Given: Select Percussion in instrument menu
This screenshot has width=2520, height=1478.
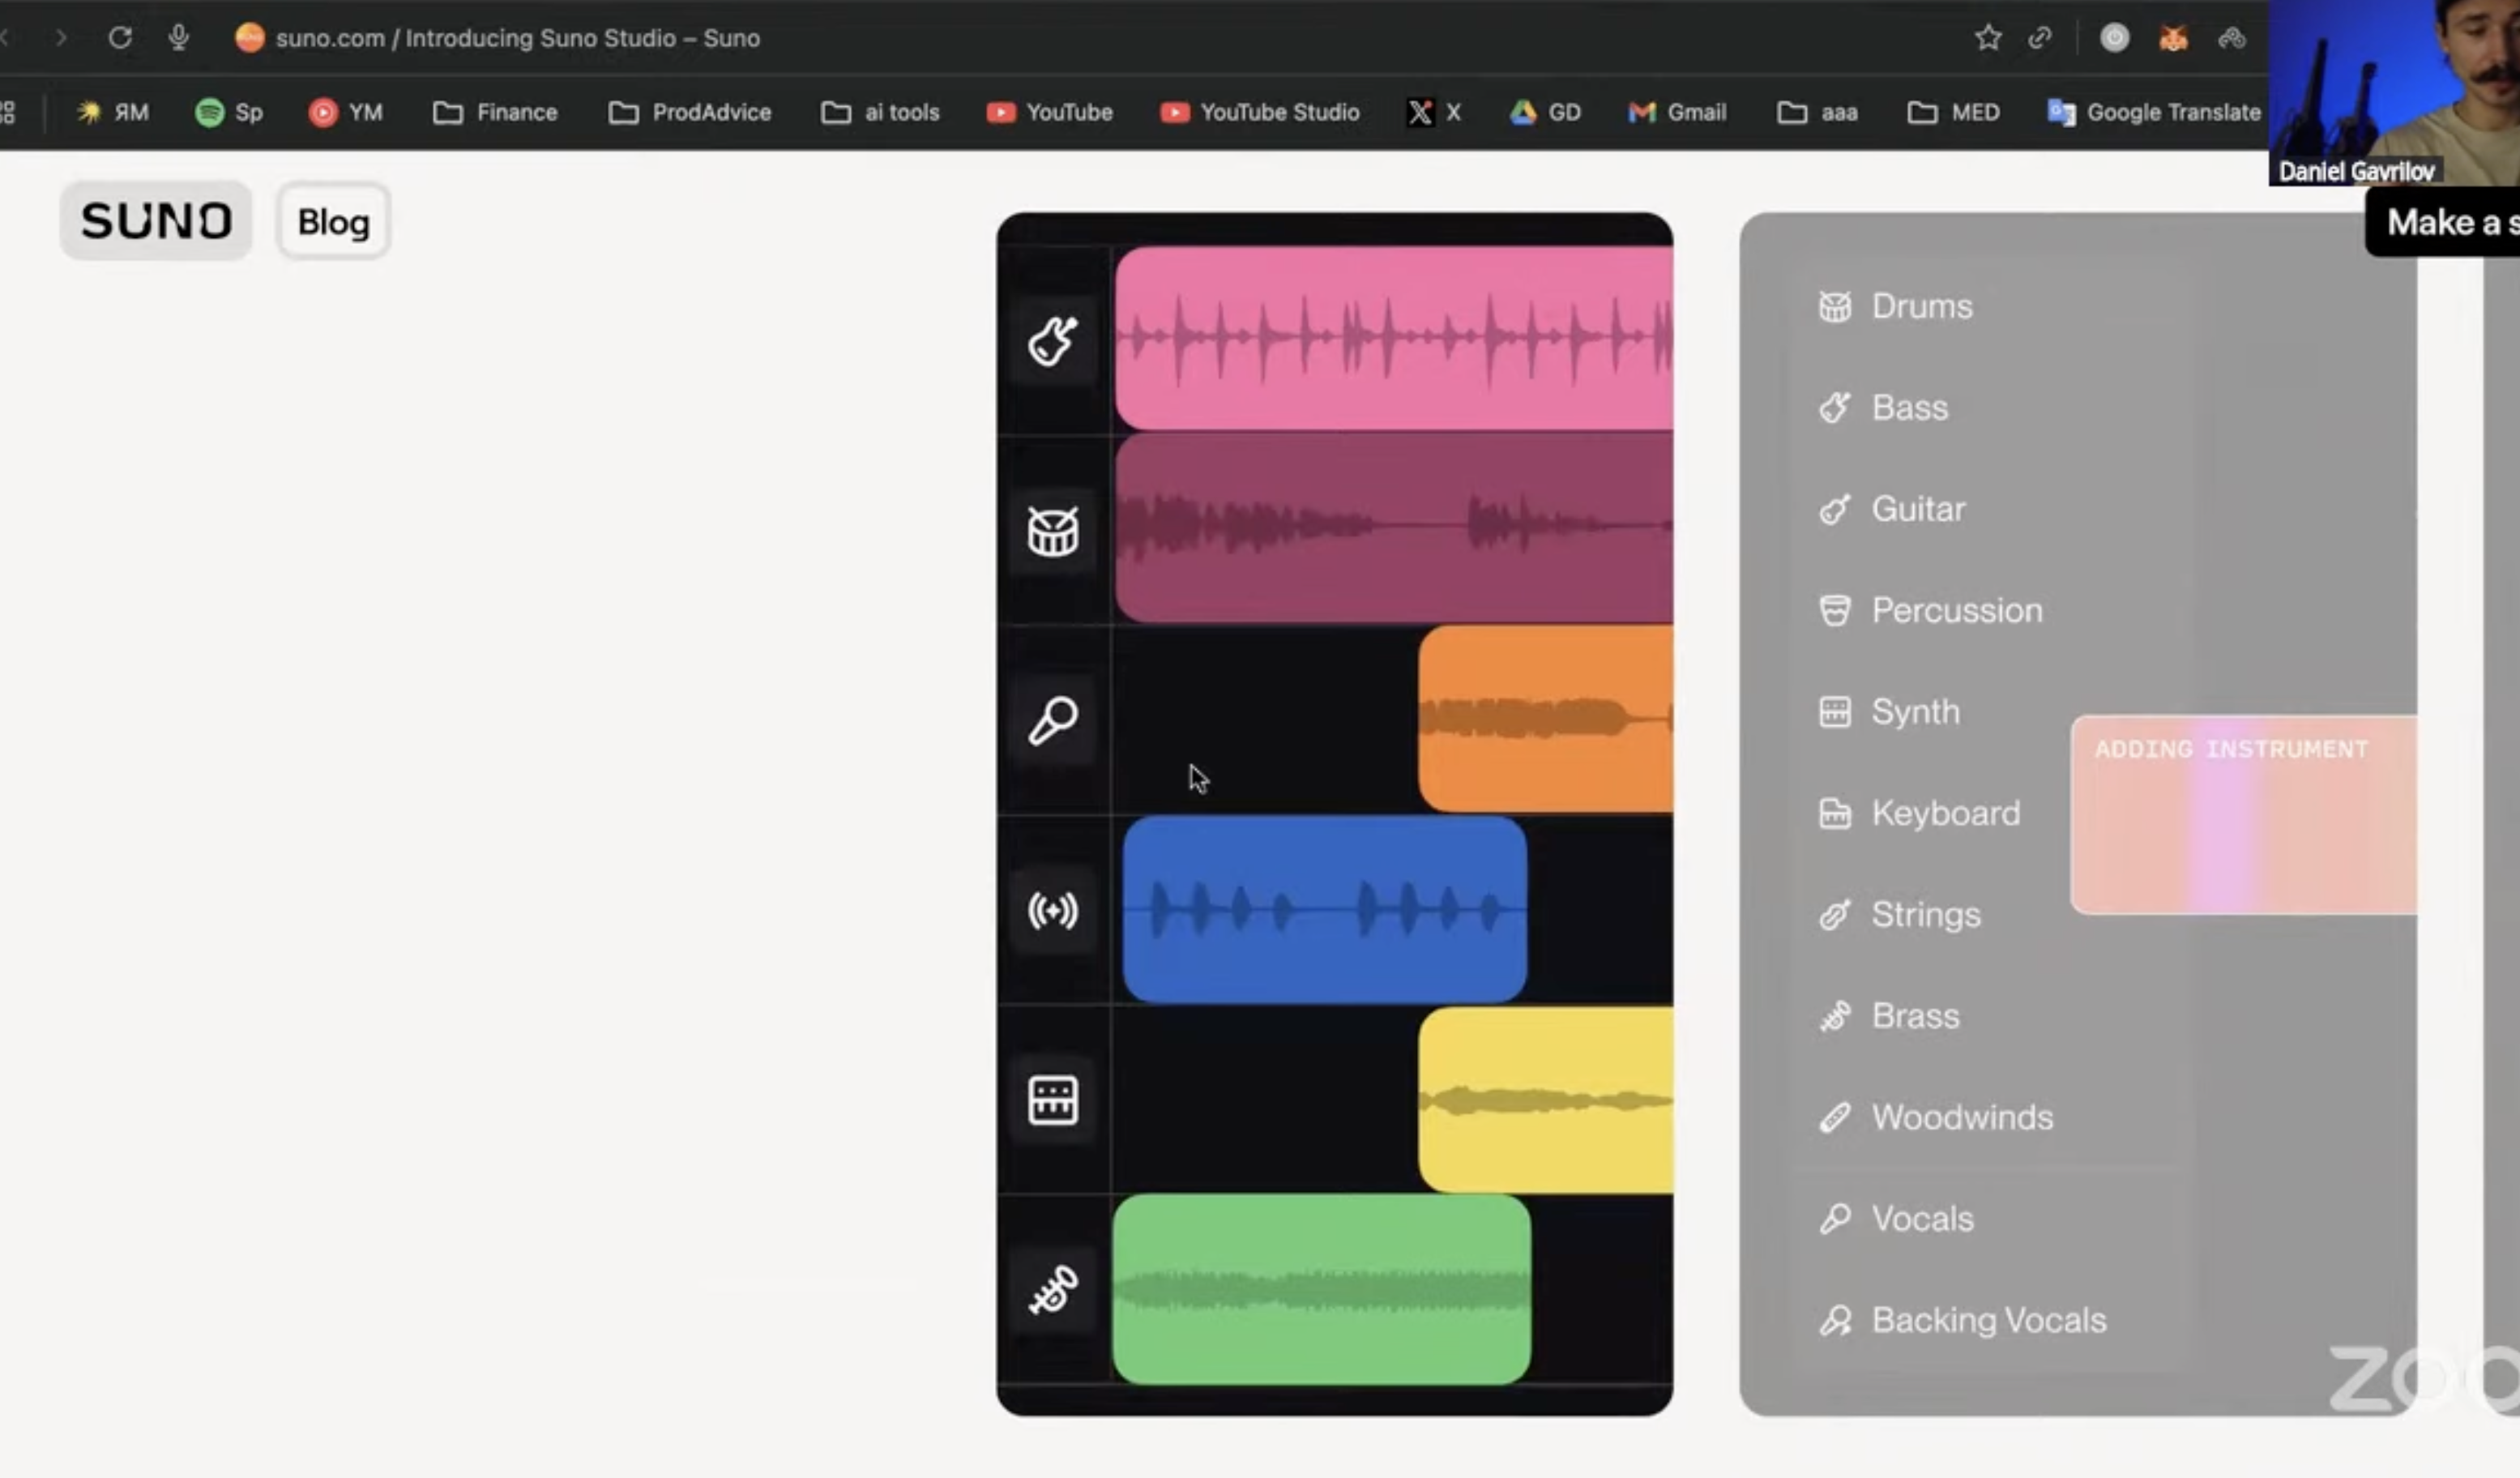Looking at the screenshot, I should 1955,610.
